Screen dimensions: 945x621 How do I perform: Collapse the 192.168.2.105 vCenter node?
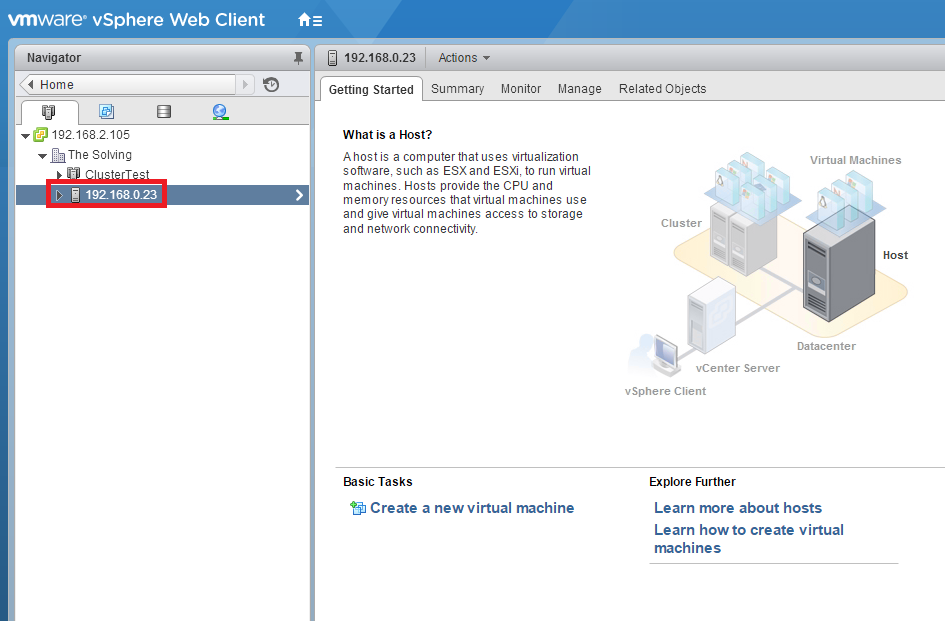(x=25, y=136)
